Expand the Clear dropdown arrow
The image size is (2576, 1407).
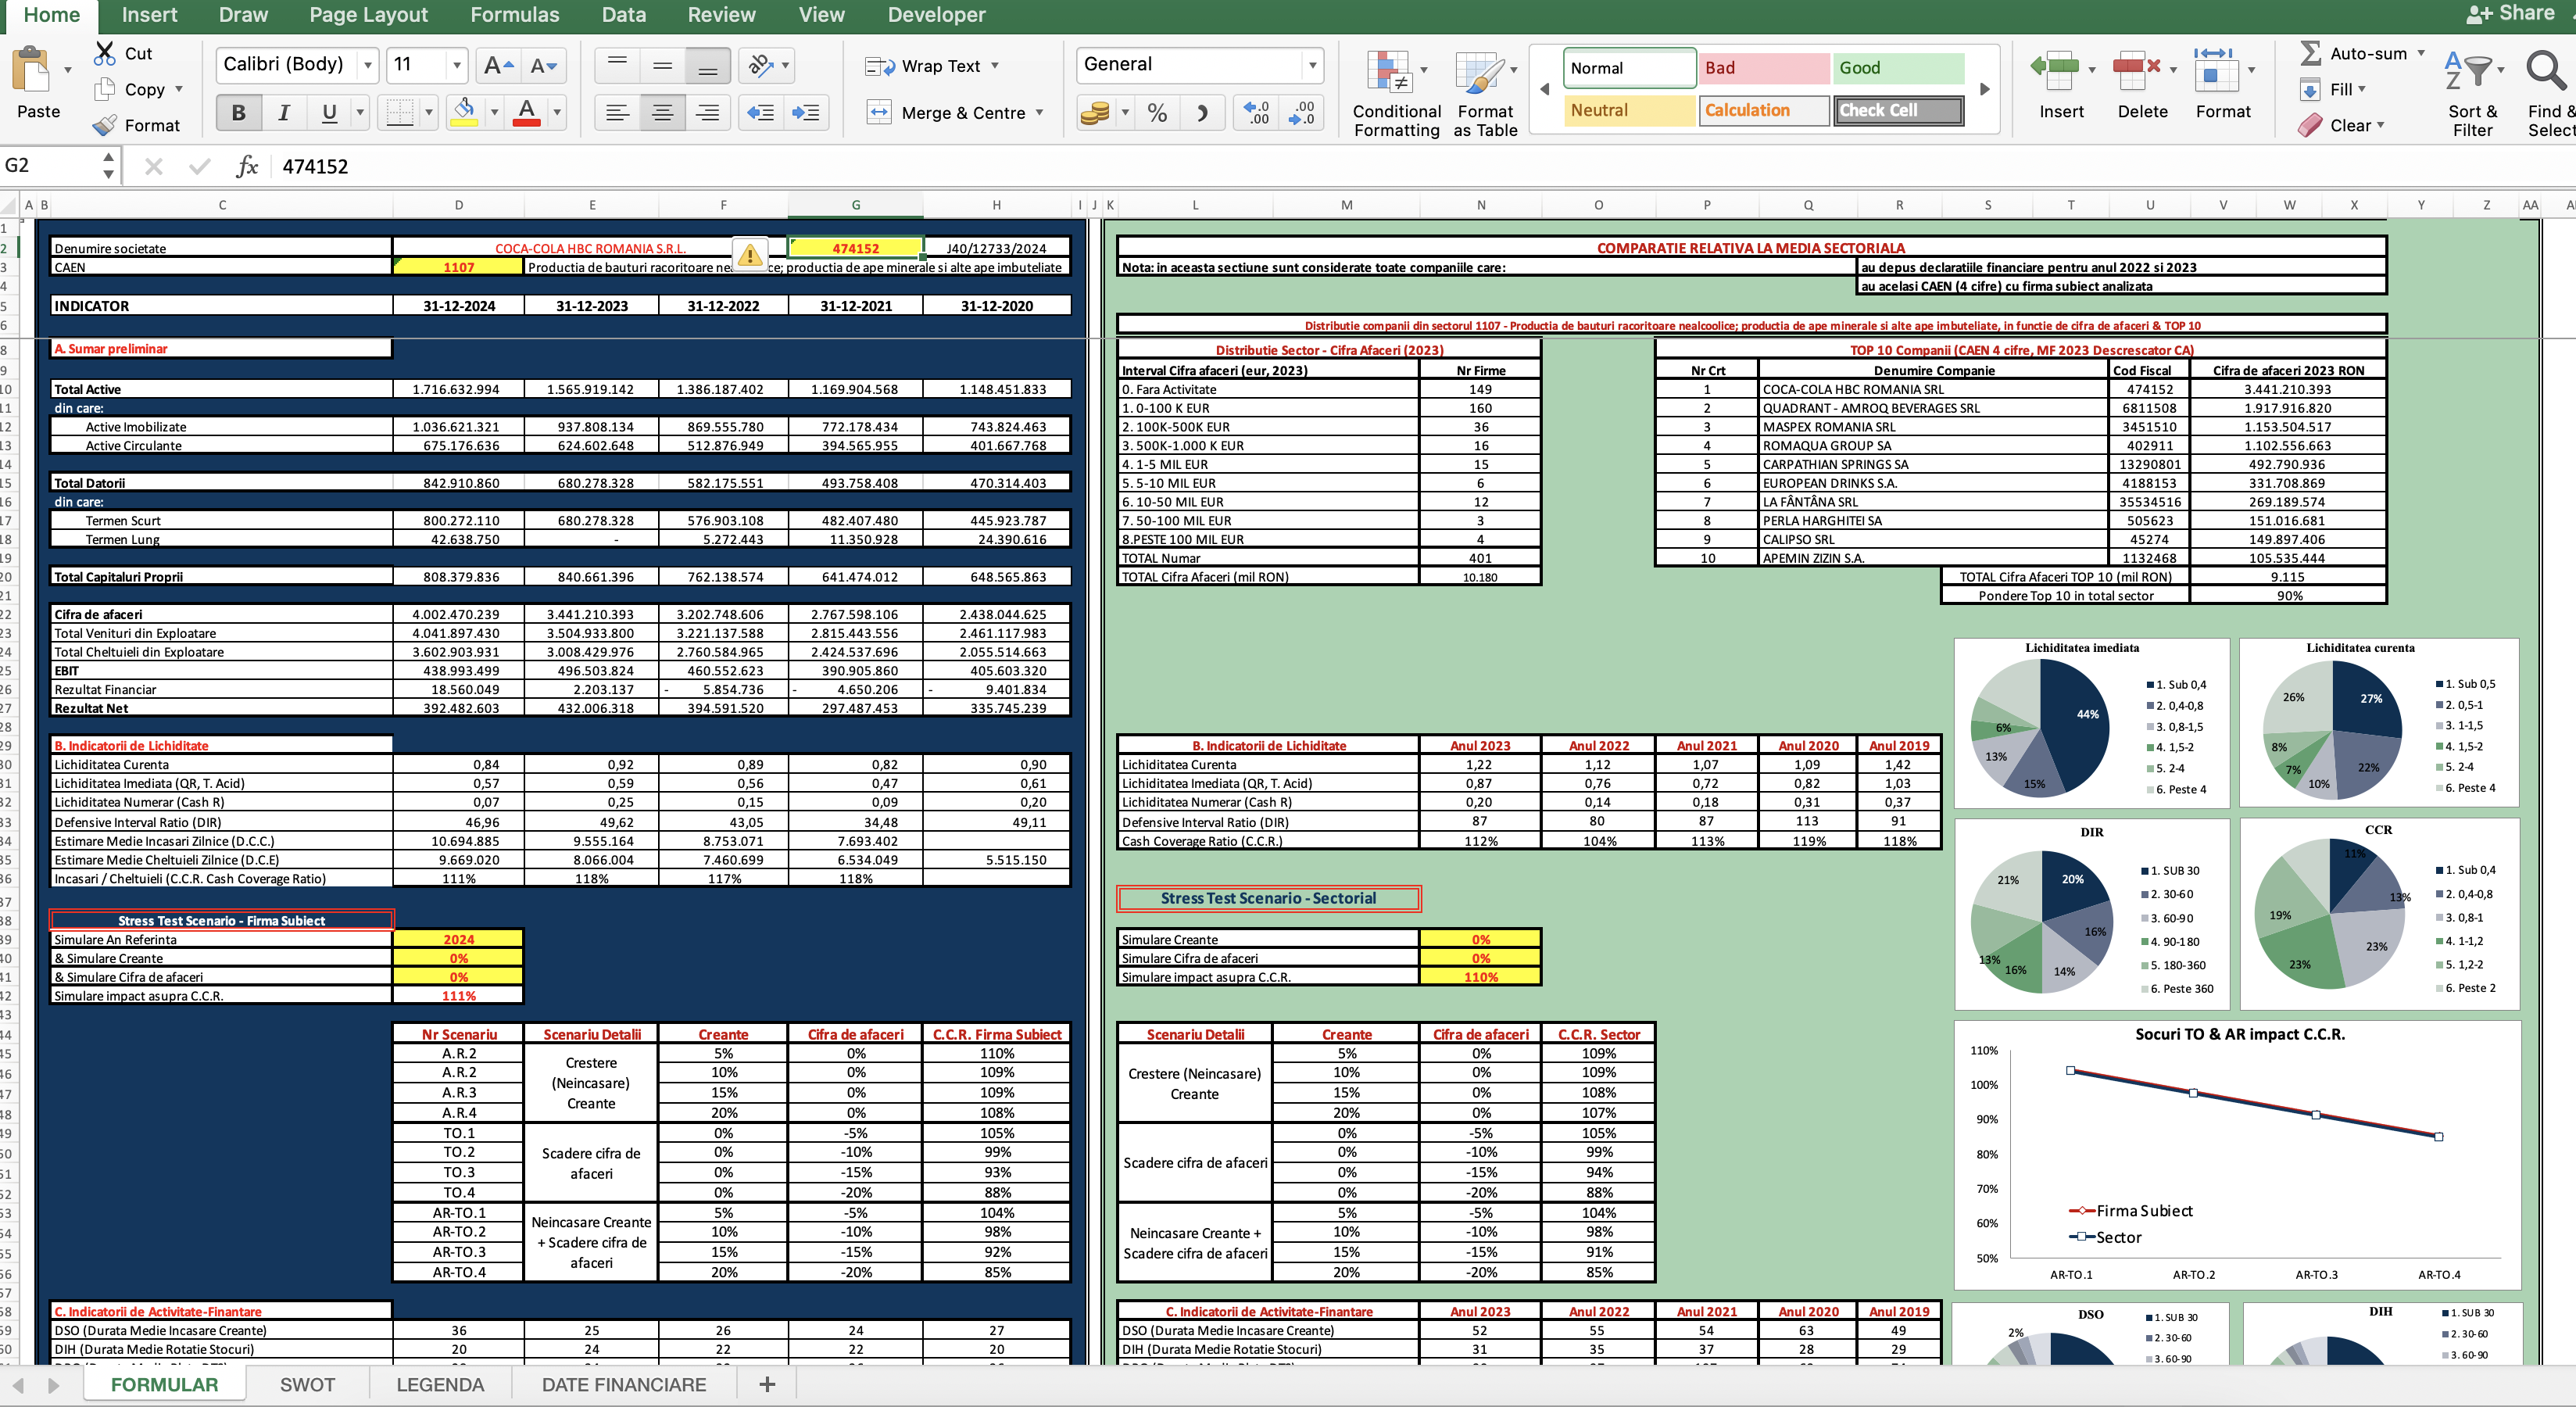coord(2381,125)
